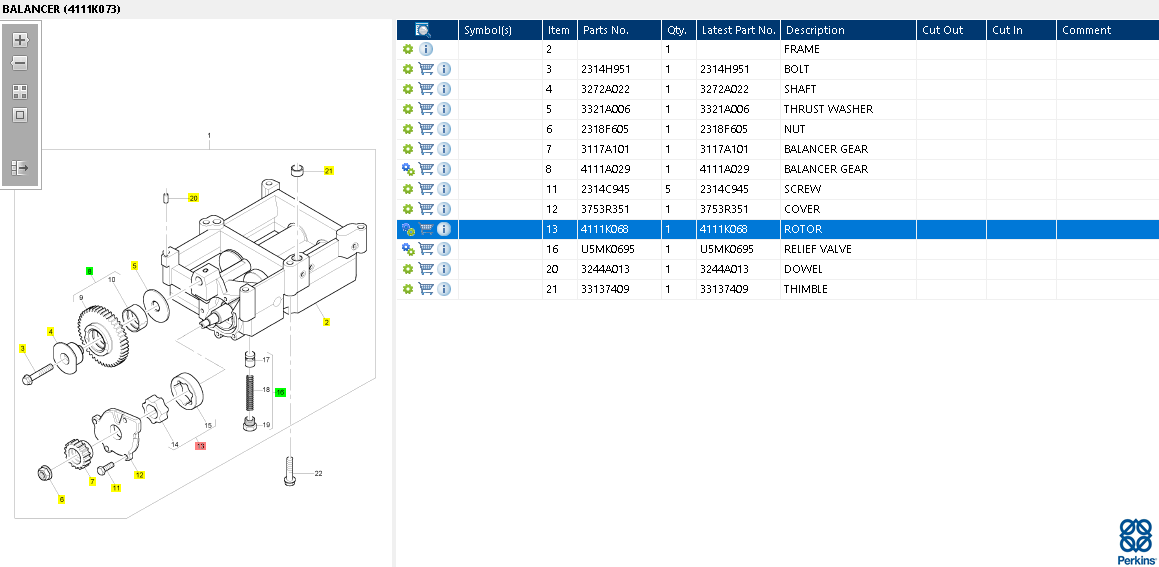This screenshot has height=567, width=1159.
Task: Click the search icon in table header
Action: tap(423, 30)
